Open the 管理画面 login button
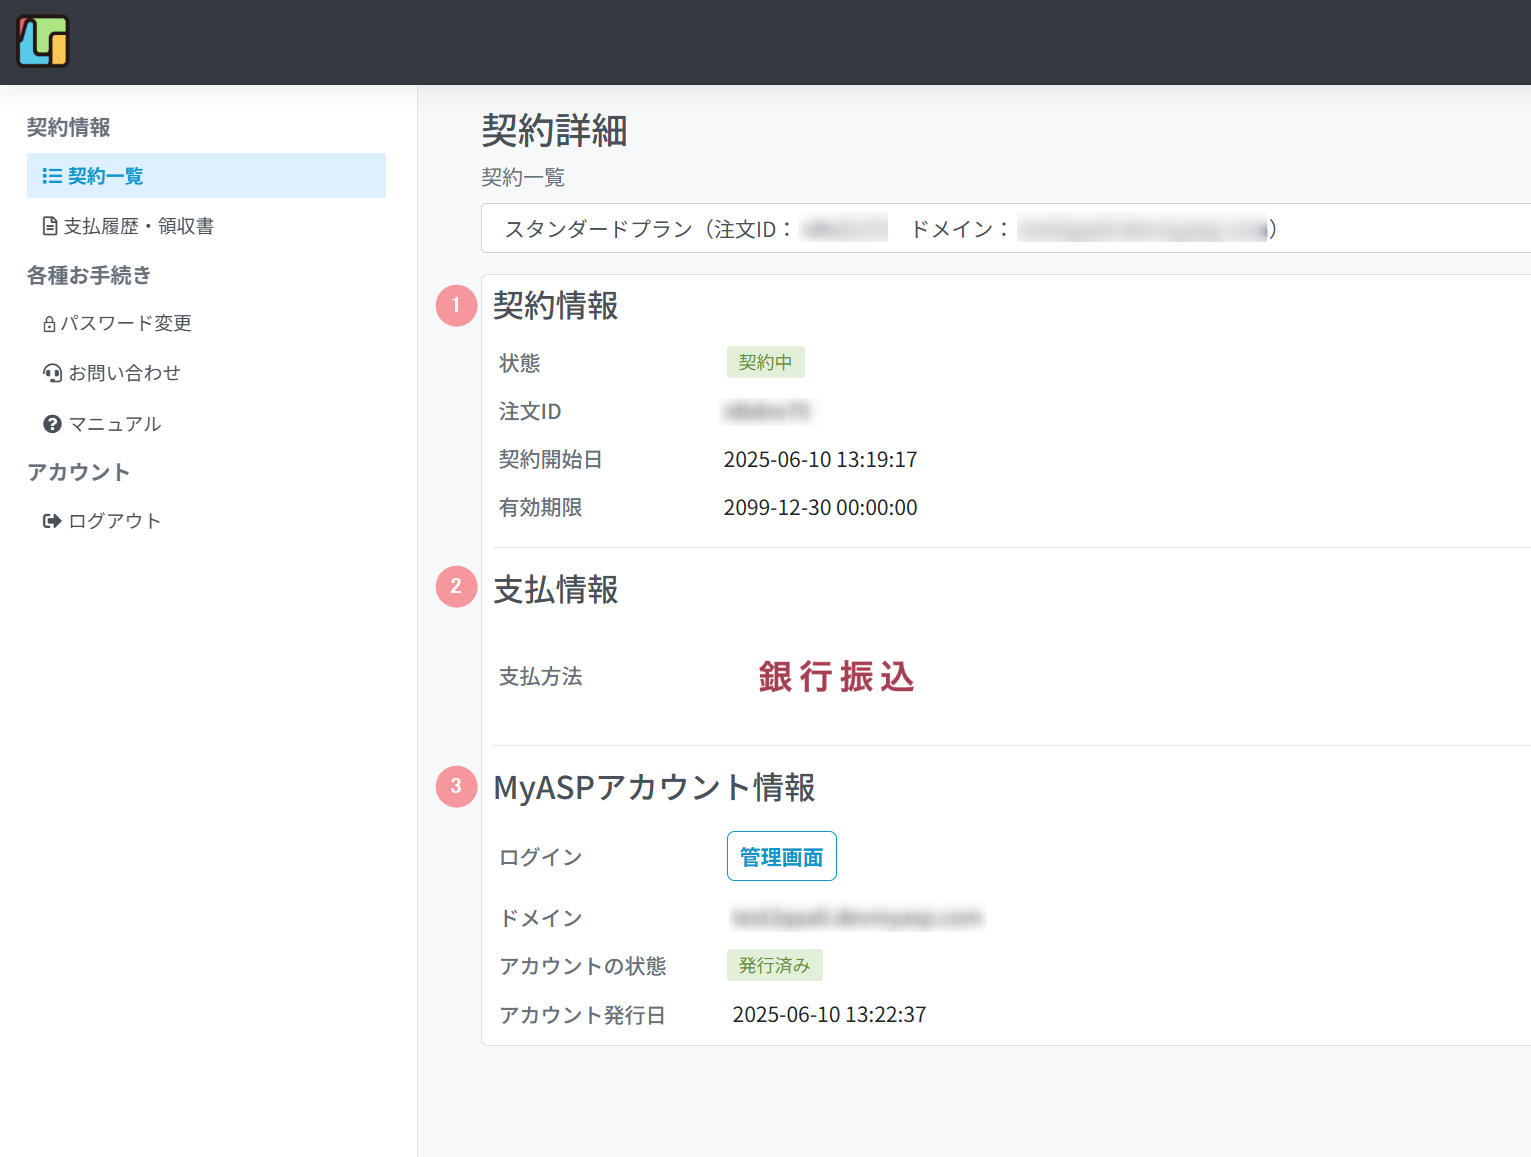The height and width of the screenshot is (1157, 1531). 781,856
